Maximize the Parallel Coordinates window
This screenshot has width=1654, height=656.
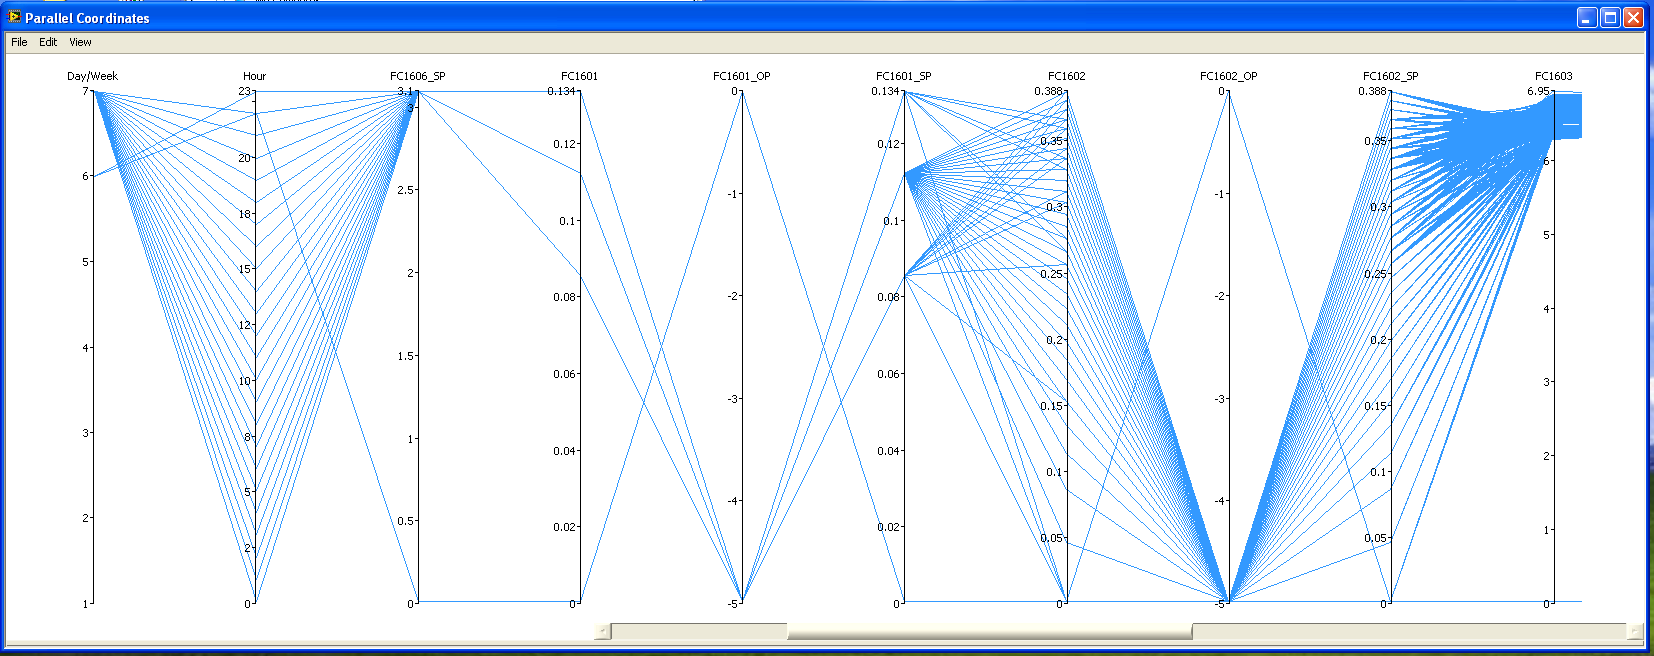point(1610,17)
